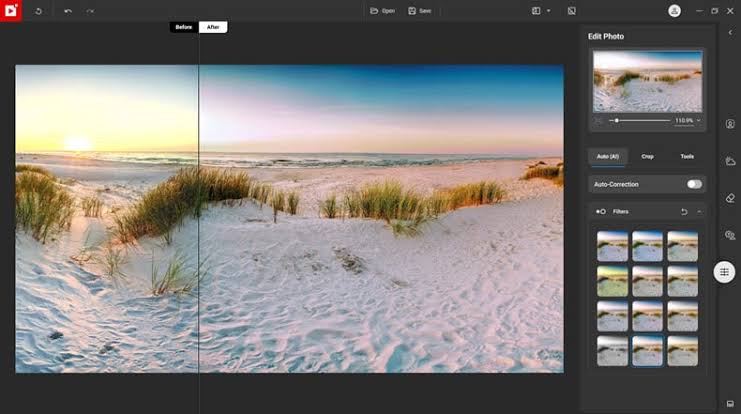Image resolution: width=741 pixels, height=414 pixels.
Task: Reset filters with the Filters undo arrow
Action: point(684,211)
